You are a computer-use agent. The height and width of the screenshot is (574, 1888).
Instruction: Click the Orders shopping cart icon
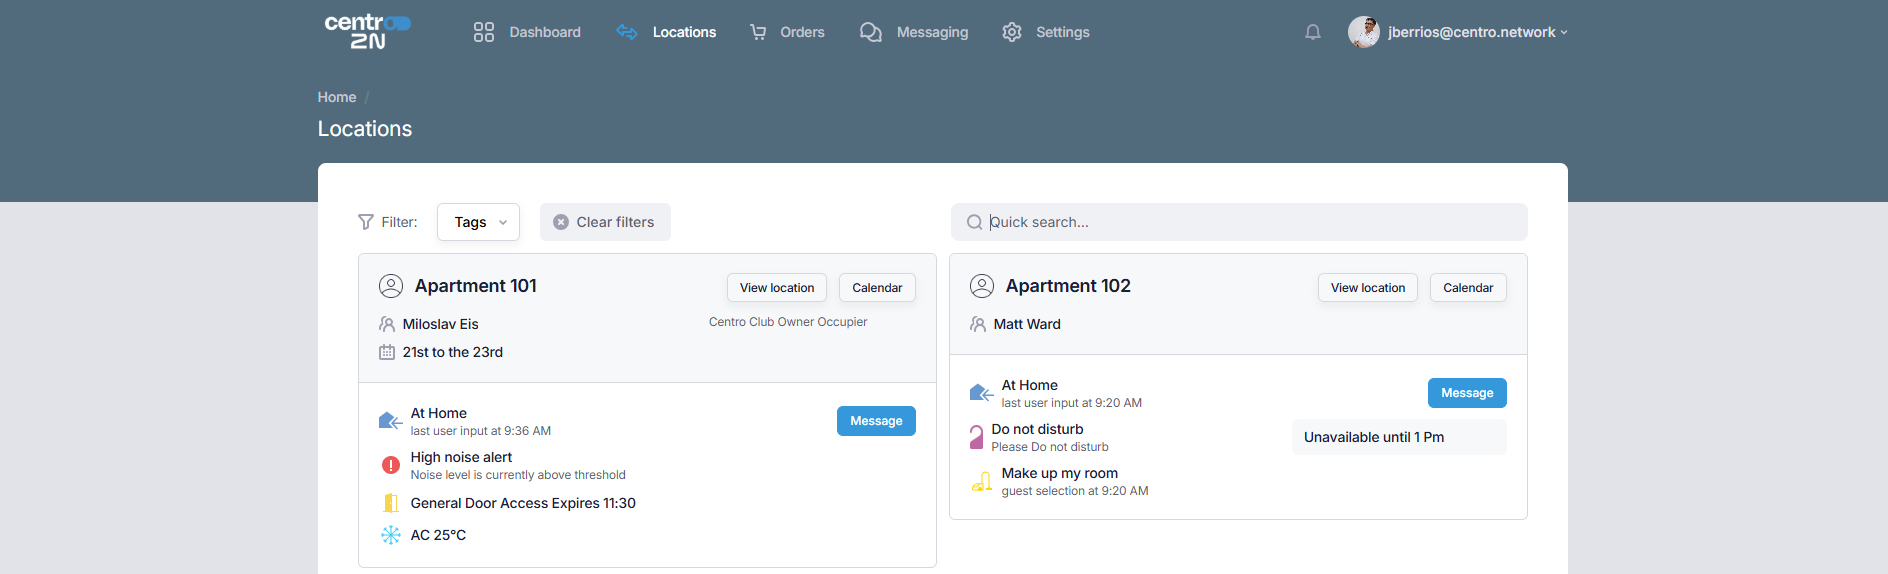pyautogui.click(x=758, y=32)
